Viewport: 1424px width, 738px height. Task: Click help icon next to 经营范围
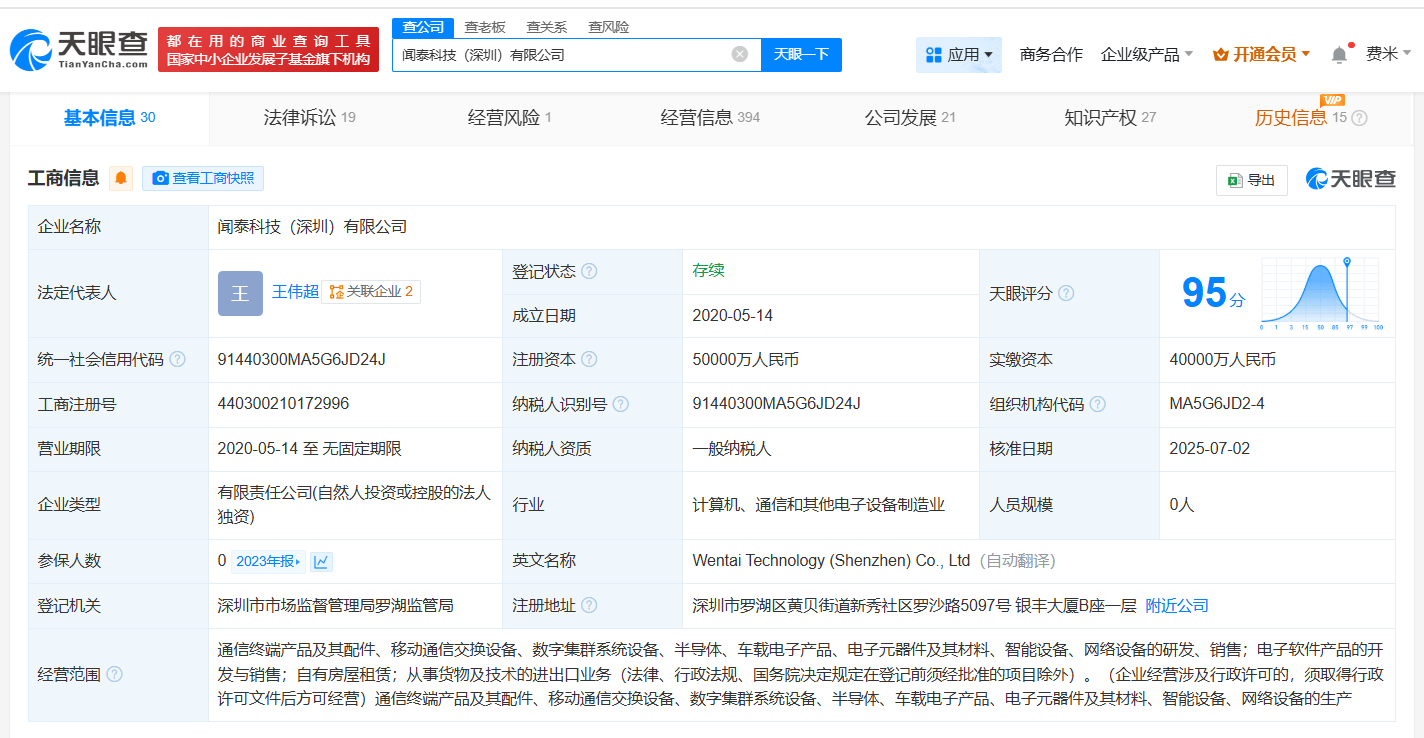(114, 674)
